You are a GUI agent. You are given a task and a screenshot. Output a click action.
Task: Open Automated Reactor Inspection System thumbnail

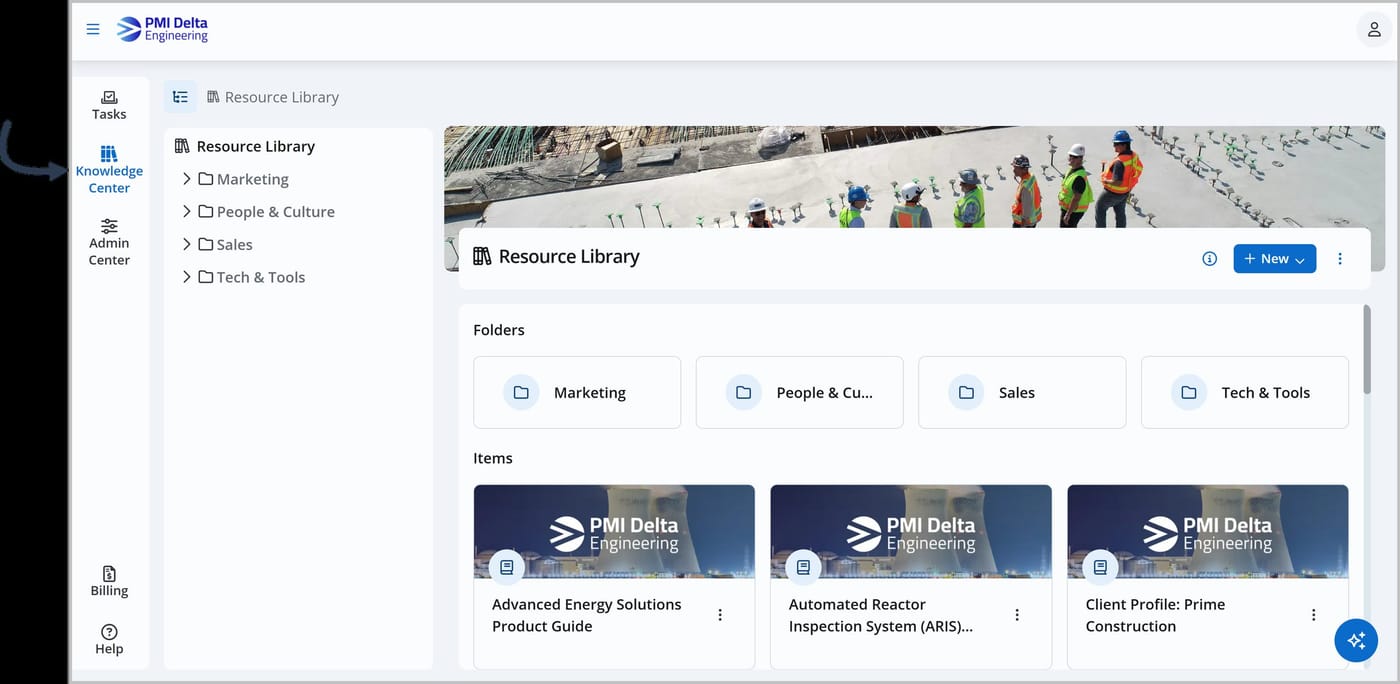point(911,532)
